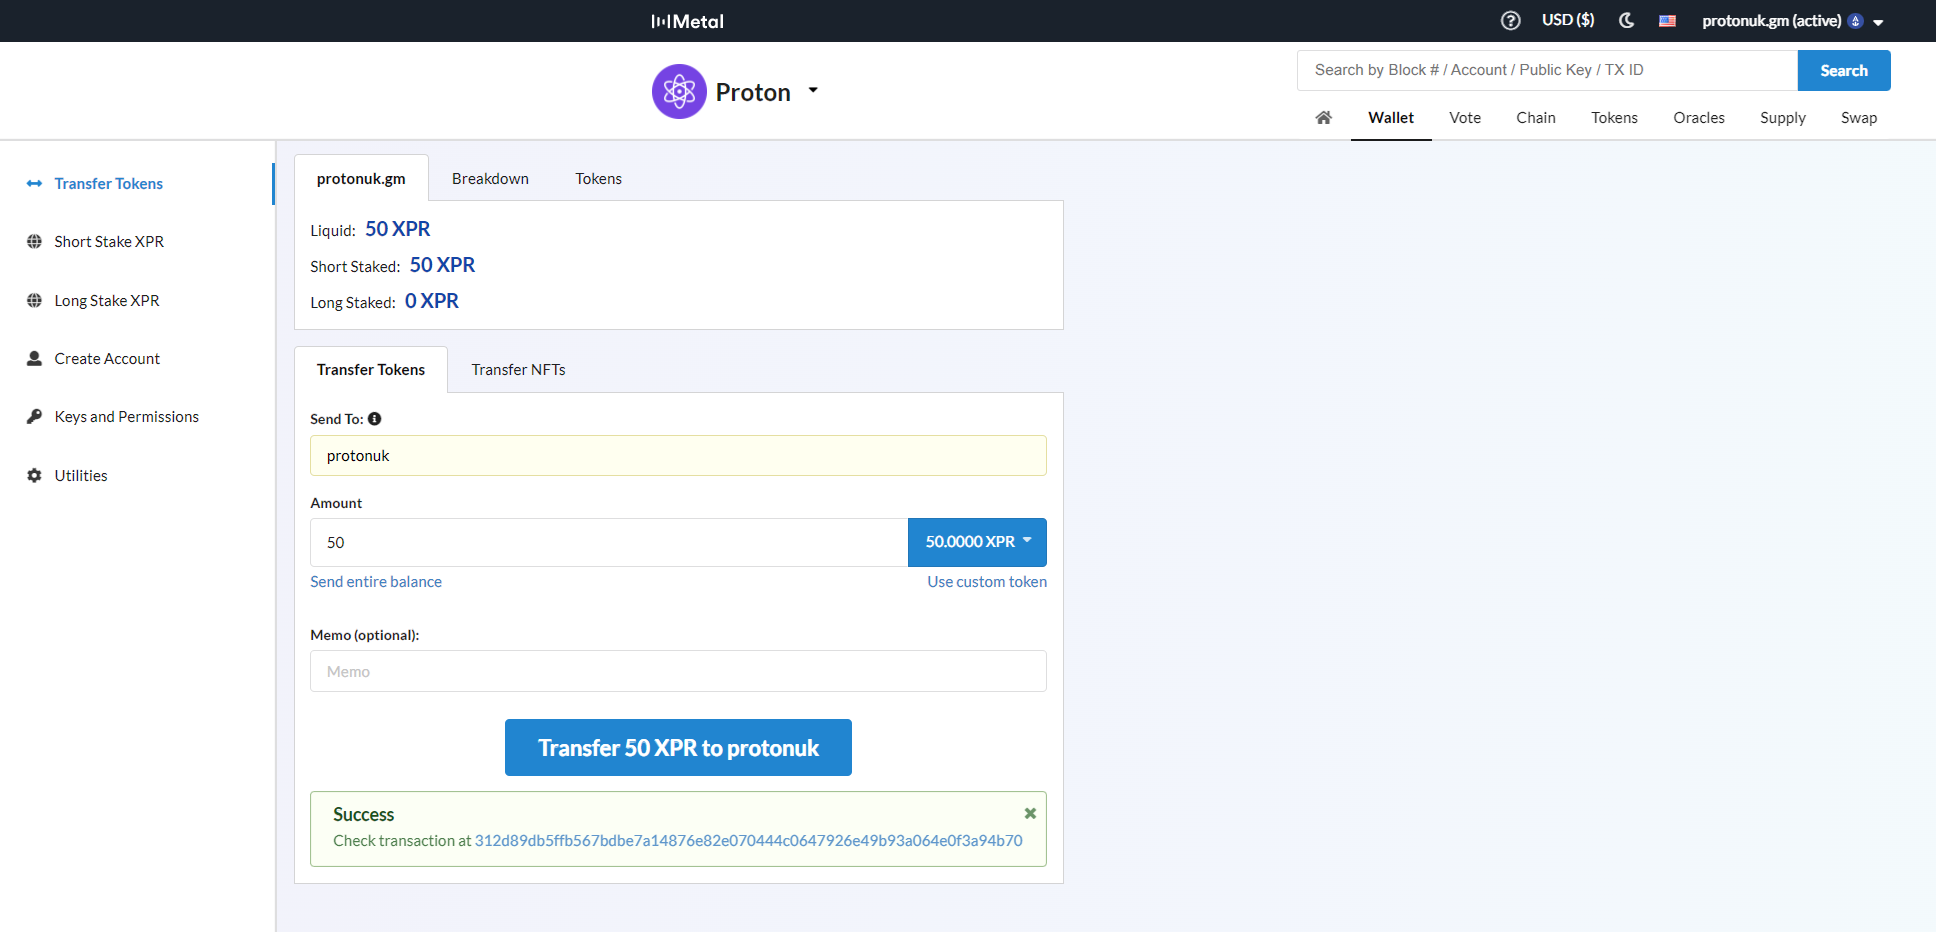
Task: Click the blue Search button
Action: (x=1844, y=70)
